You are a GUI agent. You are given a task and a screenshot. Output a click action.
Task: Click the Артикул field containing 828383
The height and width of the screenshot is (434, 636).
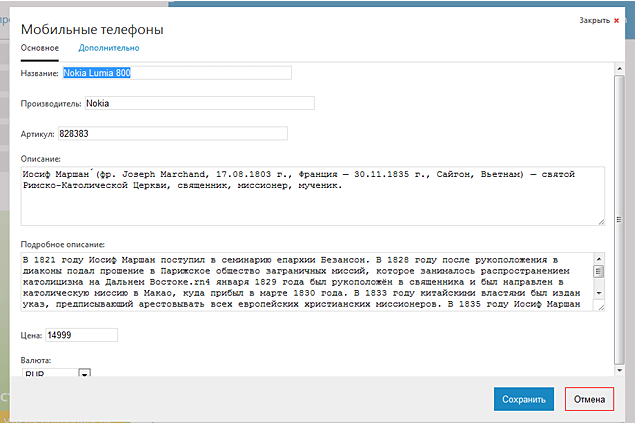(171, 133)
